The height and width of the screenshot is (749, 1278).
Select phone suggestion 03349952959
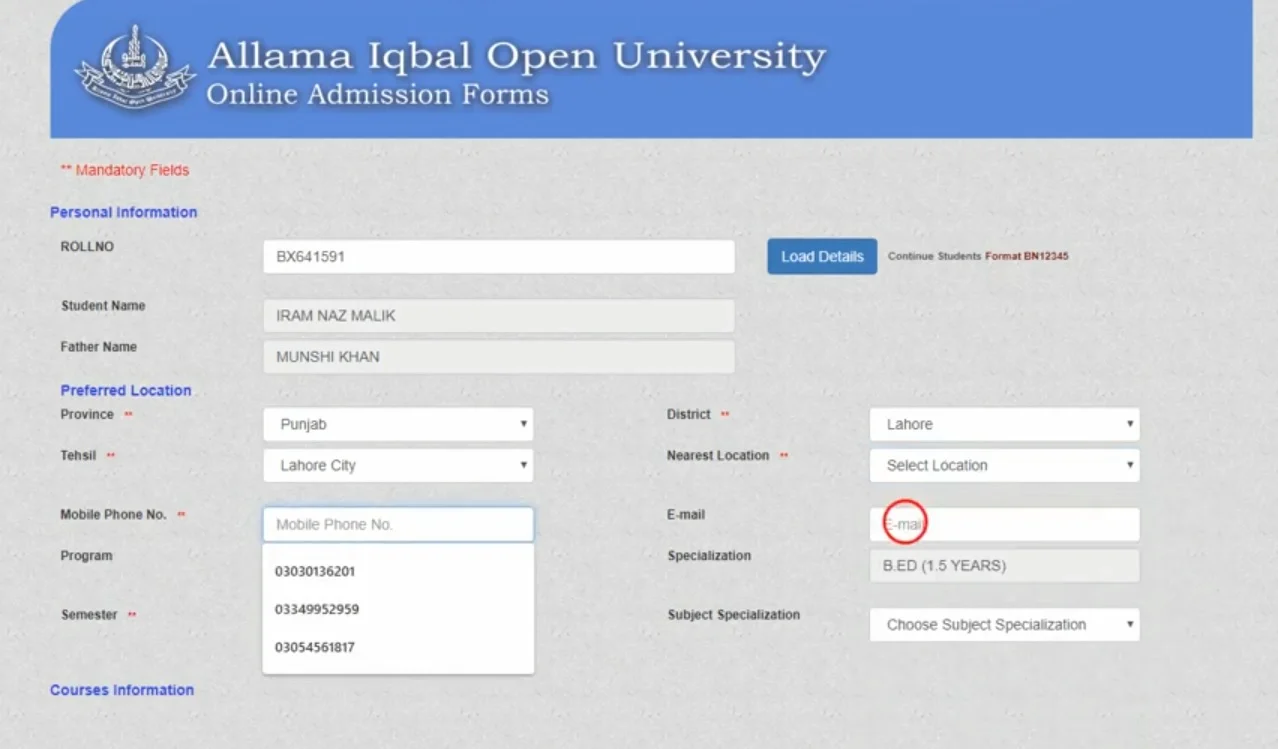click(316, 609)
